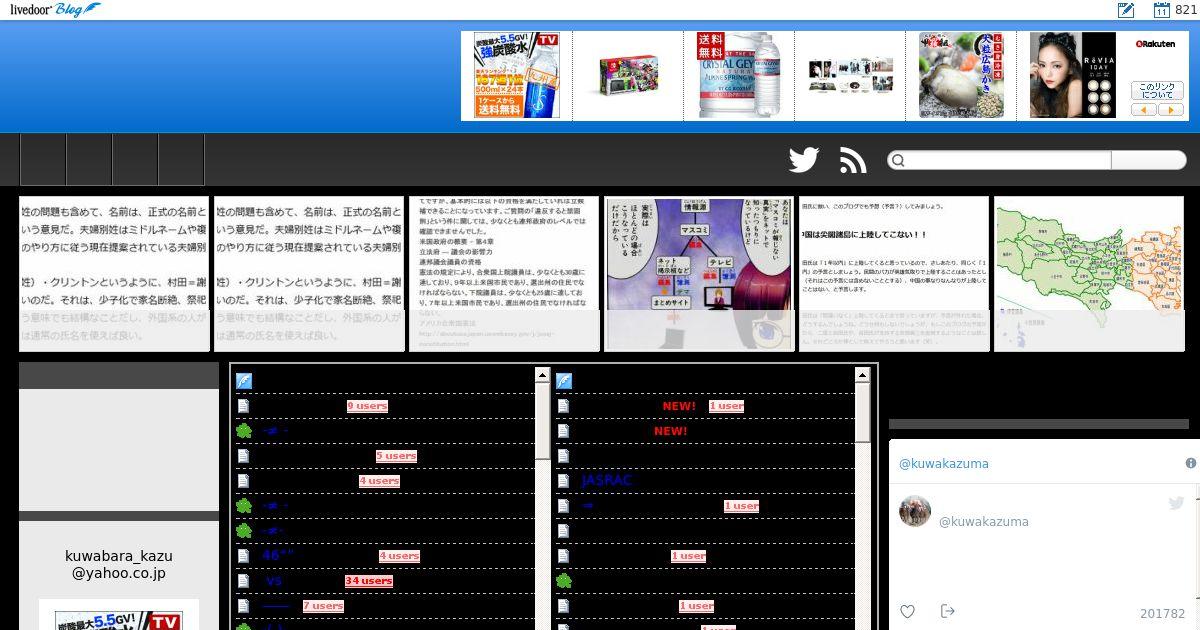Open the US constitution text thumbnail
Screen dimensions: 1200x630
[x=504, y=274]
